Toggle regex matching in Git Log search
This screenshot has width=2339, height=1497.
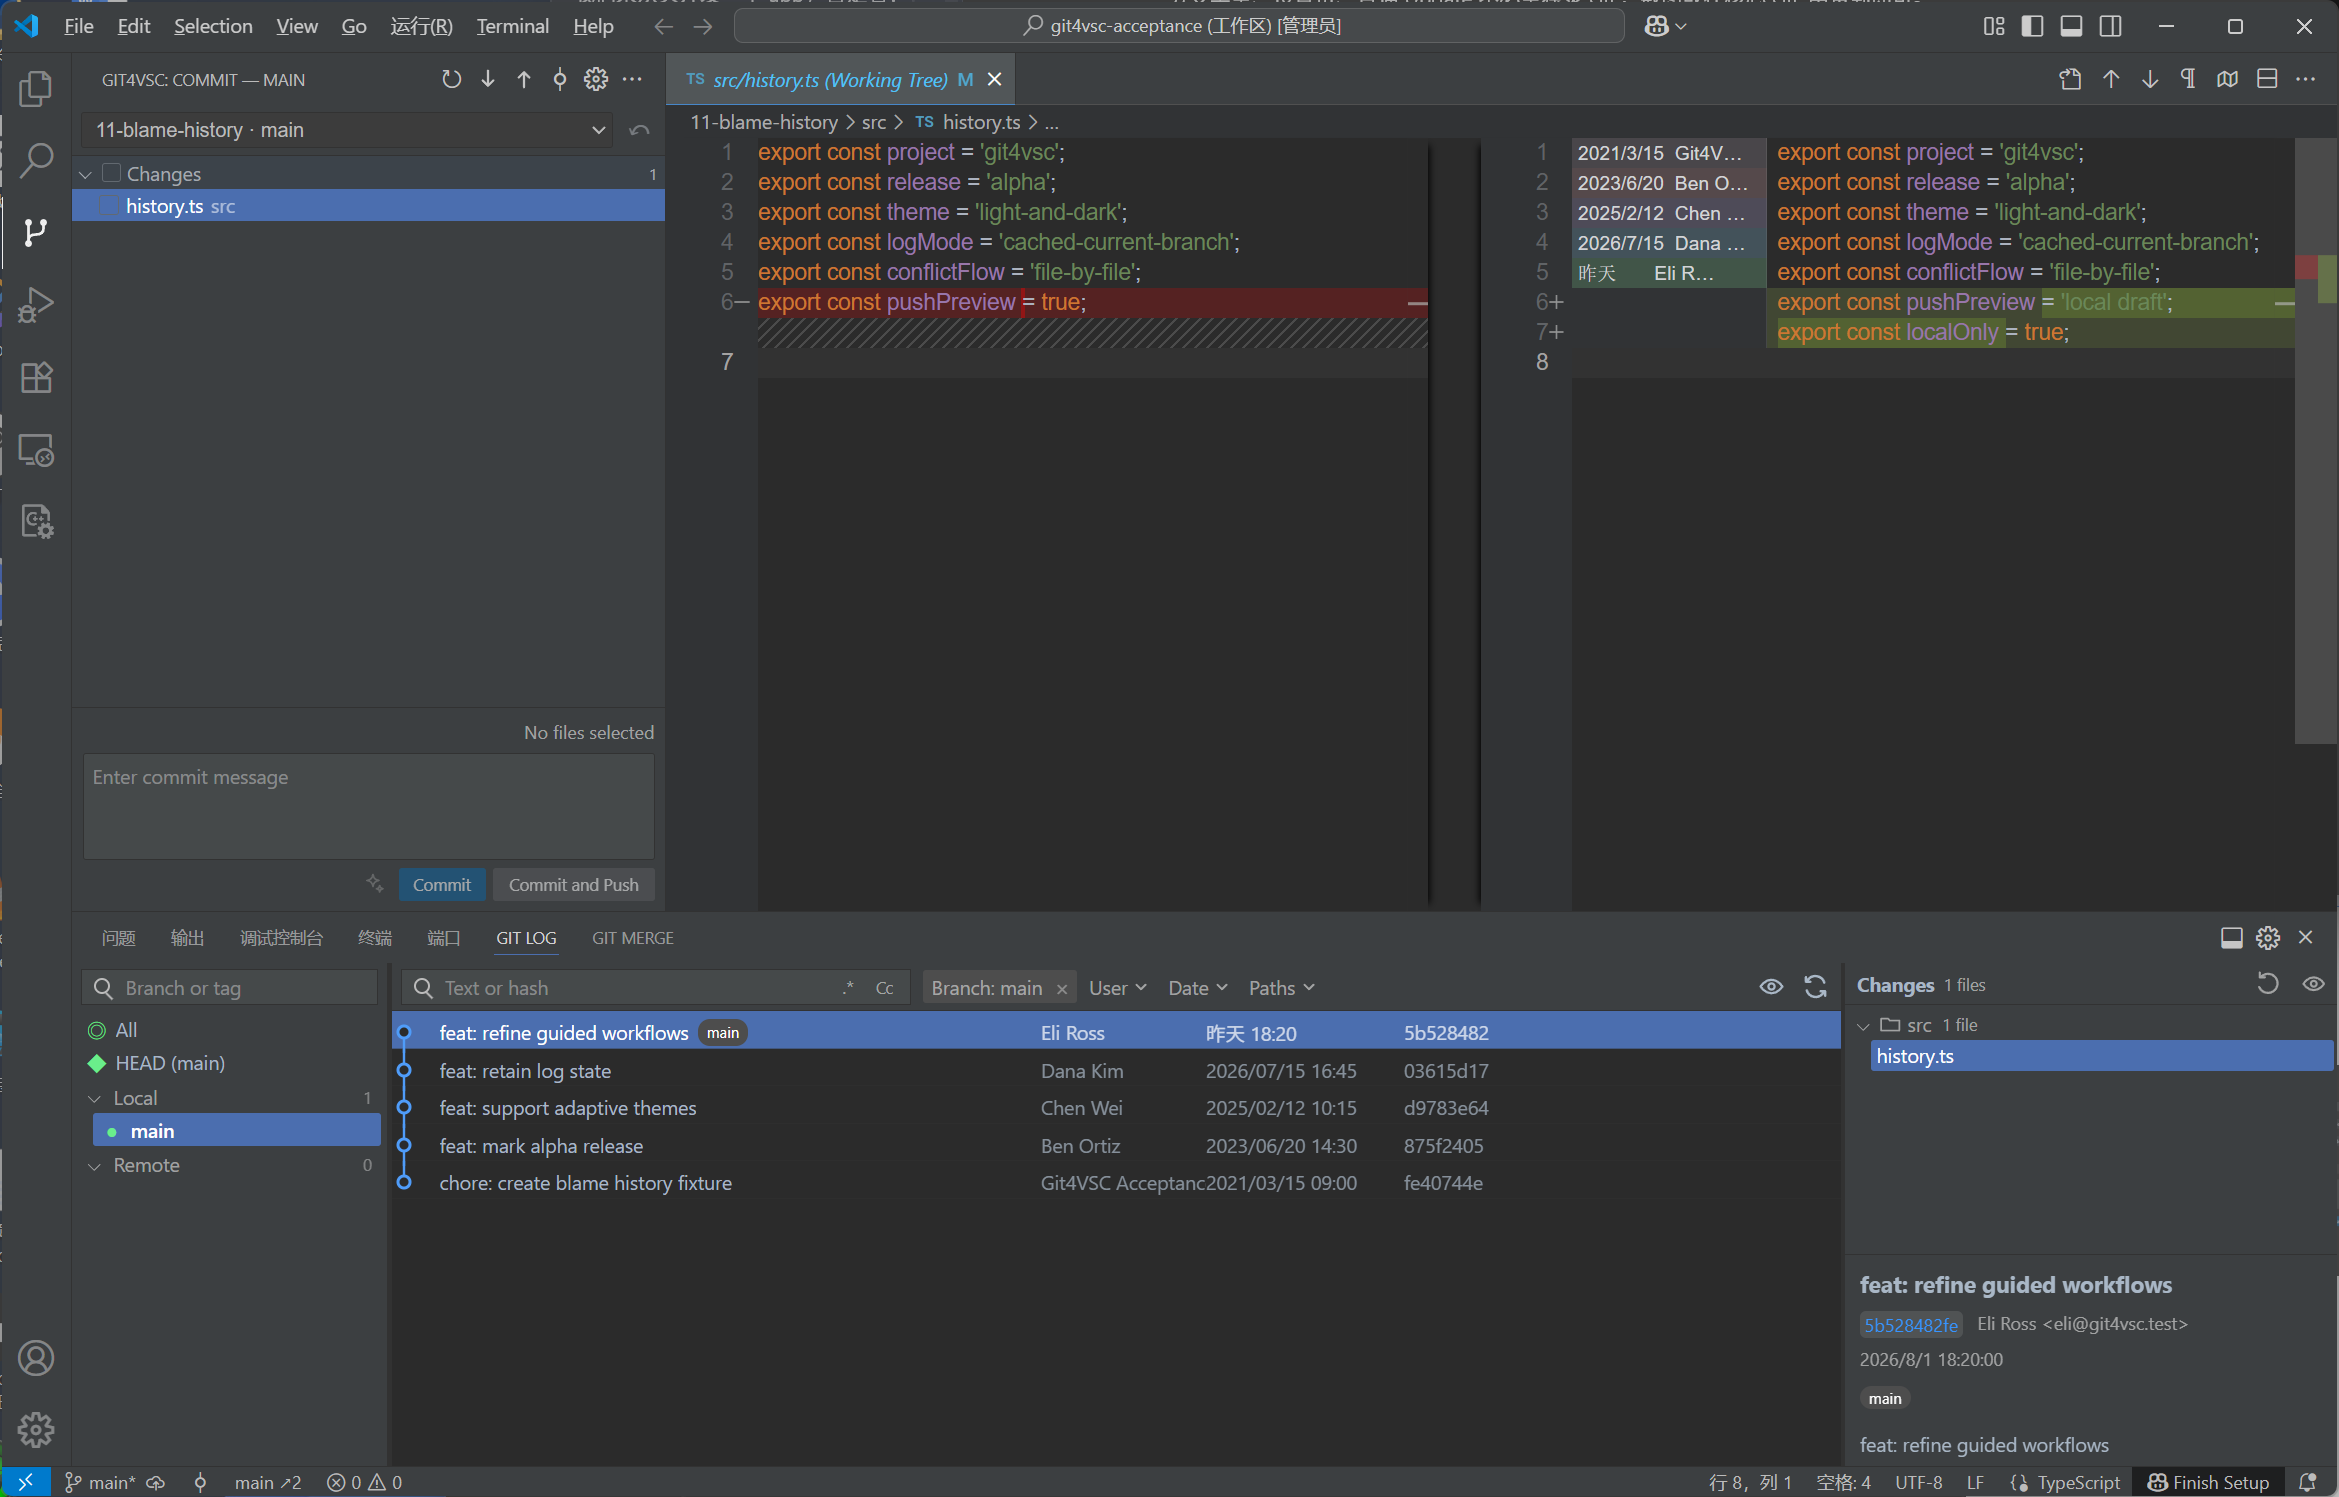point(848,987)
